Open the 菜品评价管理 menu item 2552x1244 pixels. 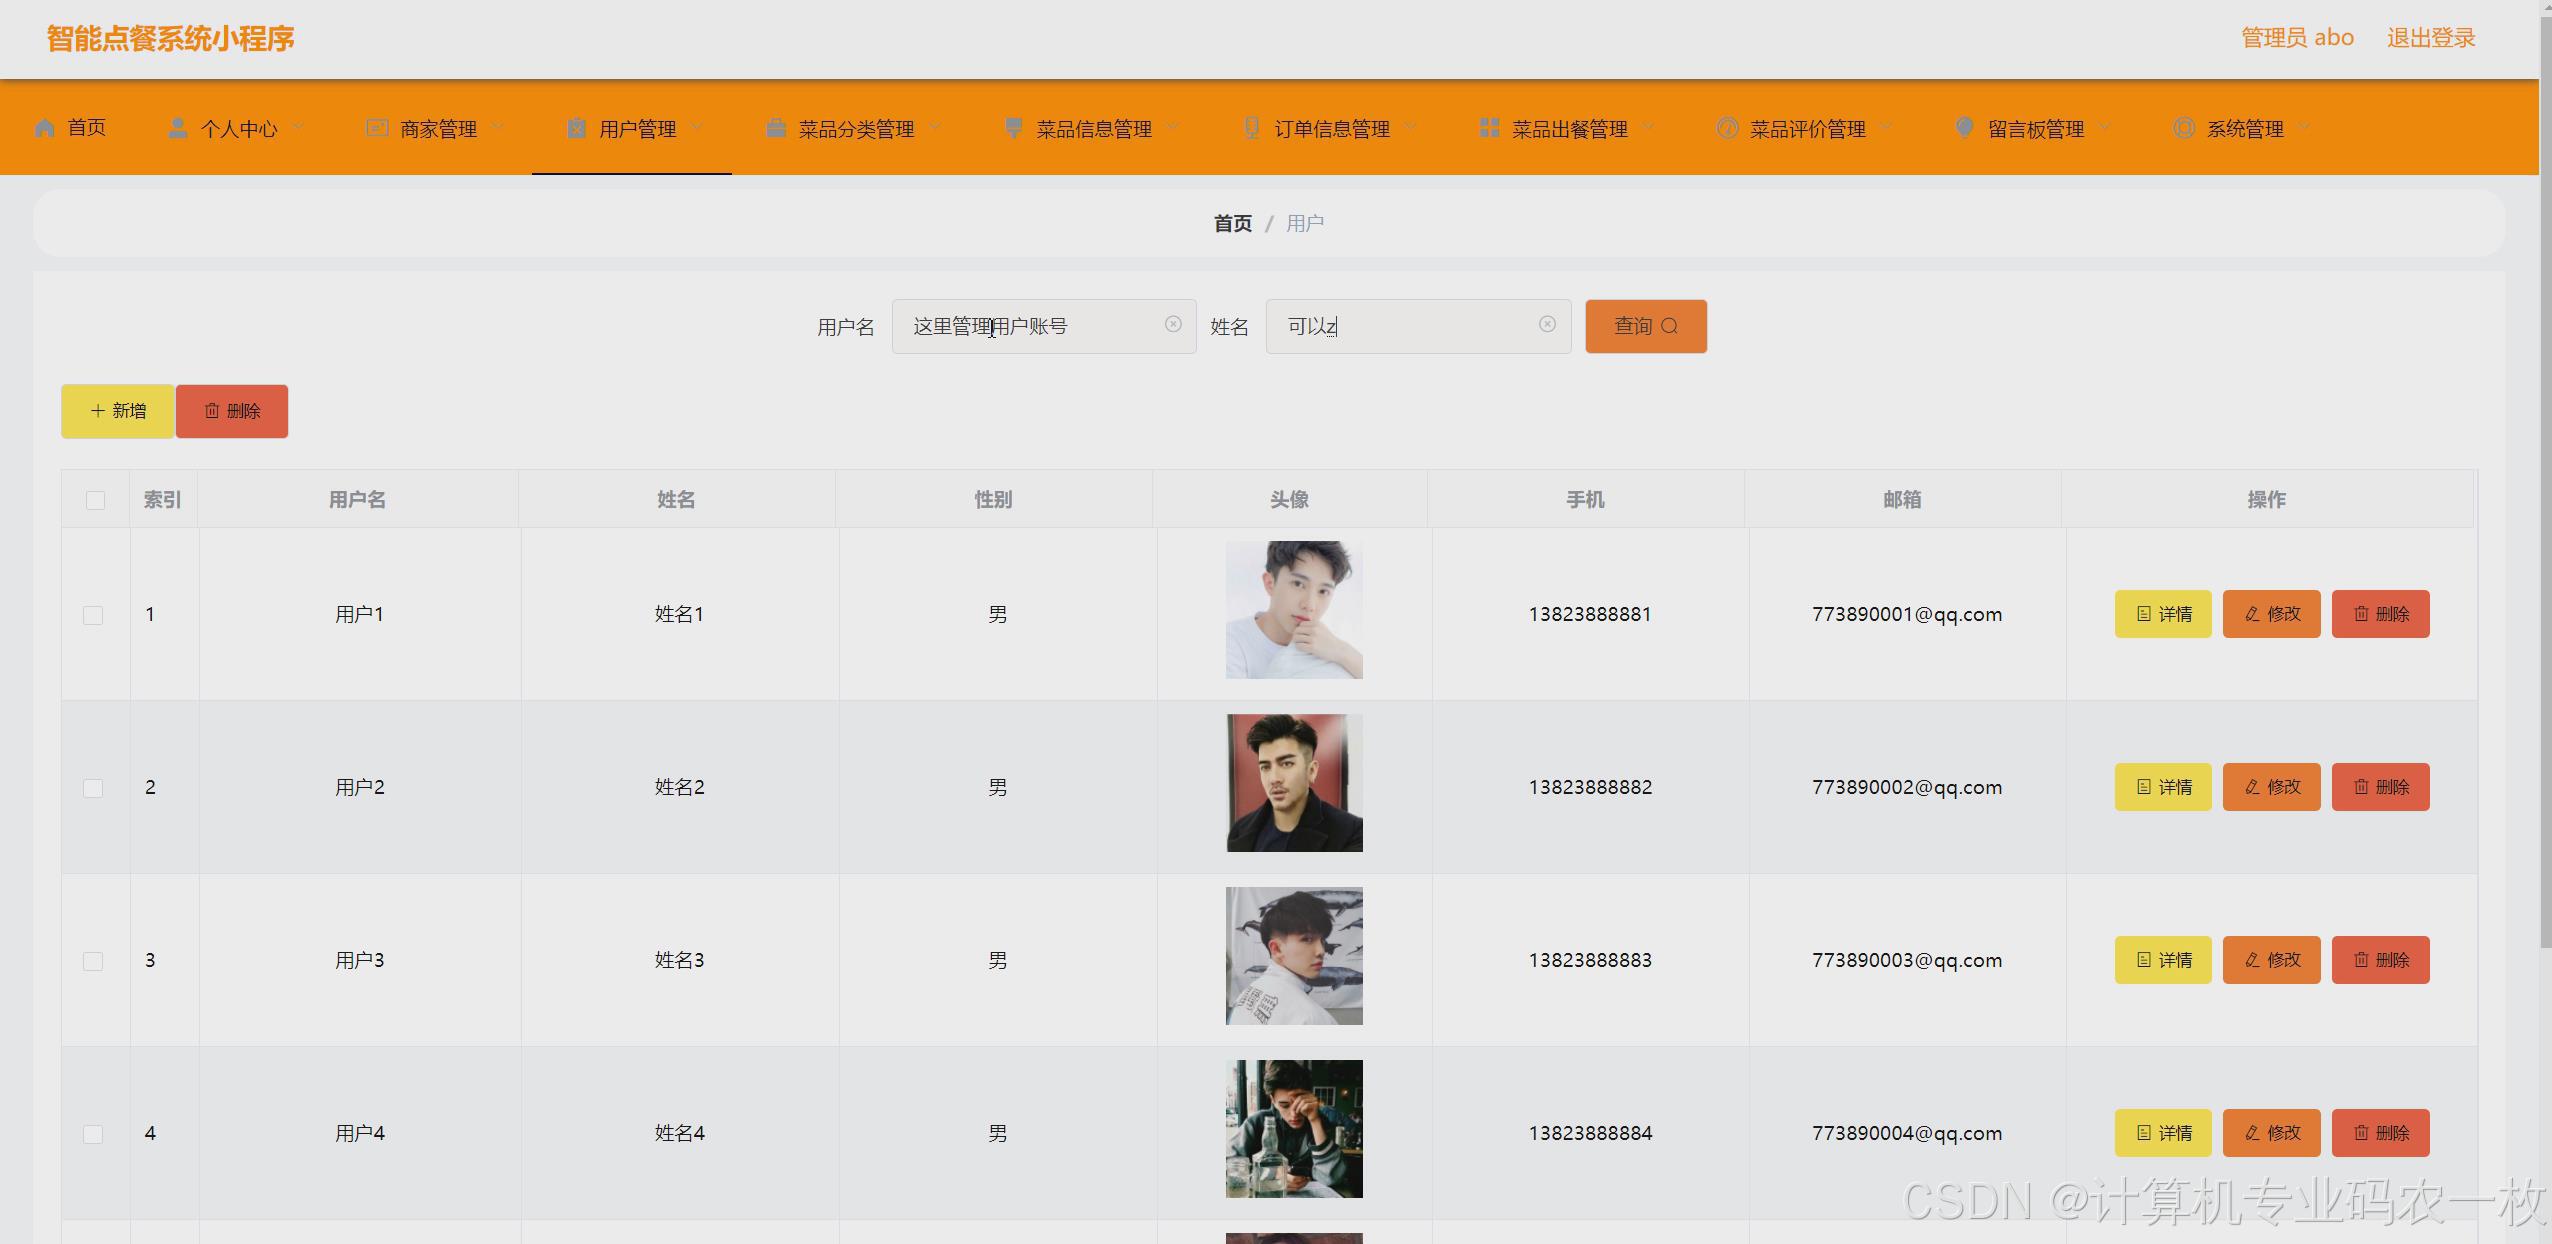pyautogui.click(x=1806, y=128)
